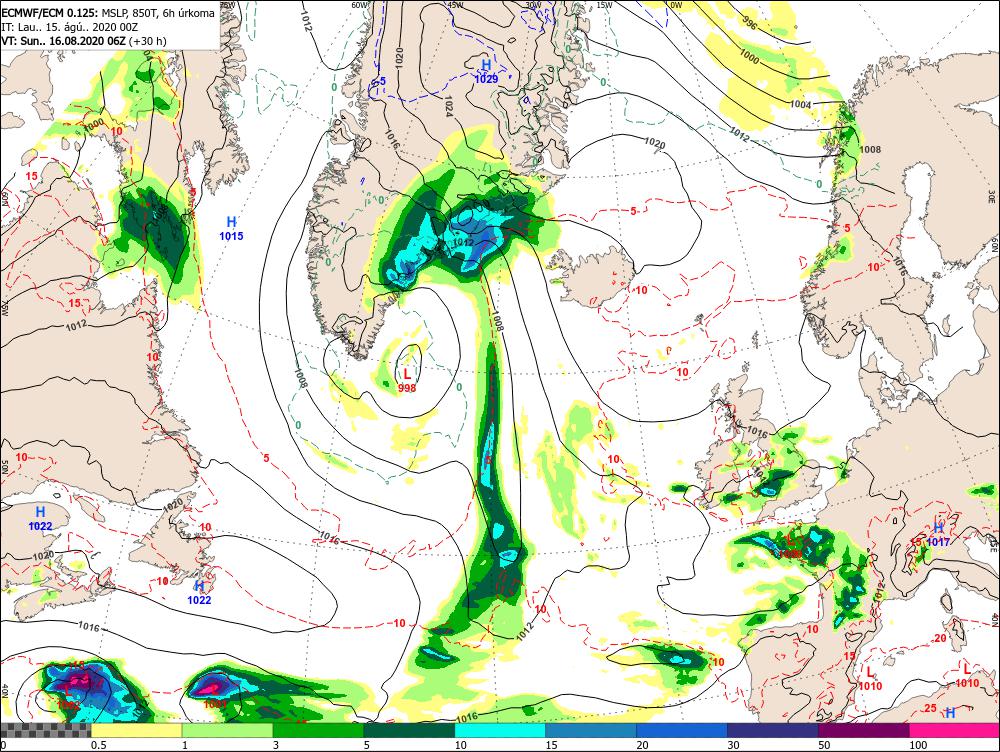Click the "1024" isobar label over Greenland
This screenshot has height=752, width=1000.
447,106
